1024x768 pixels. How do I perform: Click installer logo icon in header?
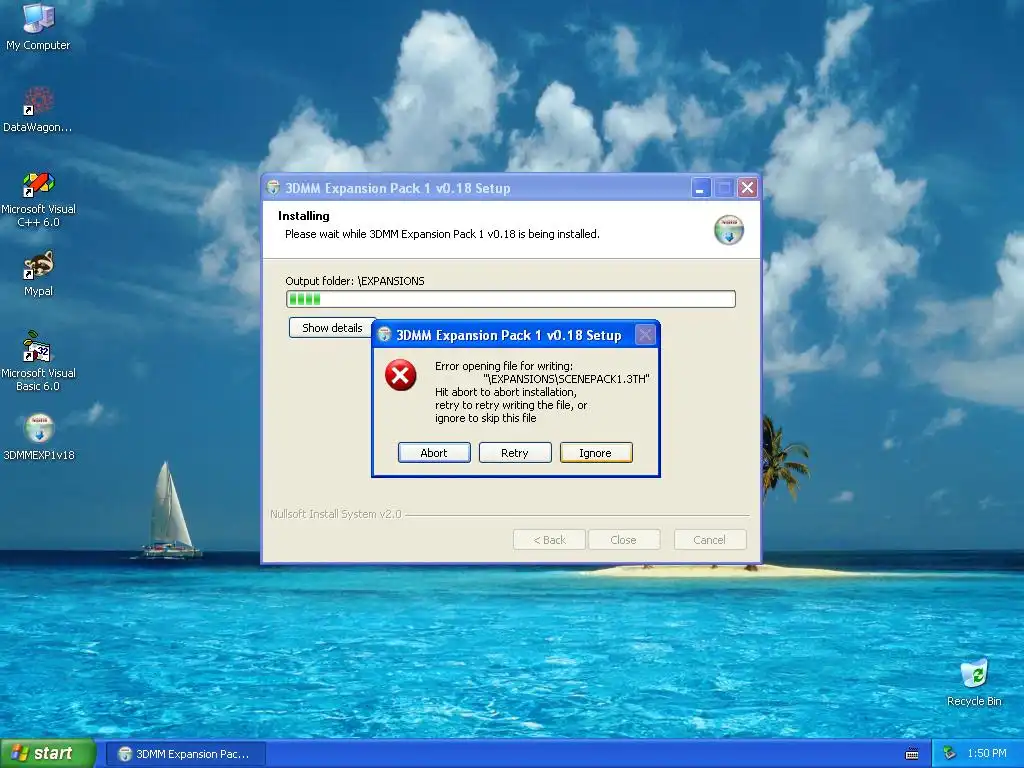tap(729, 230)
